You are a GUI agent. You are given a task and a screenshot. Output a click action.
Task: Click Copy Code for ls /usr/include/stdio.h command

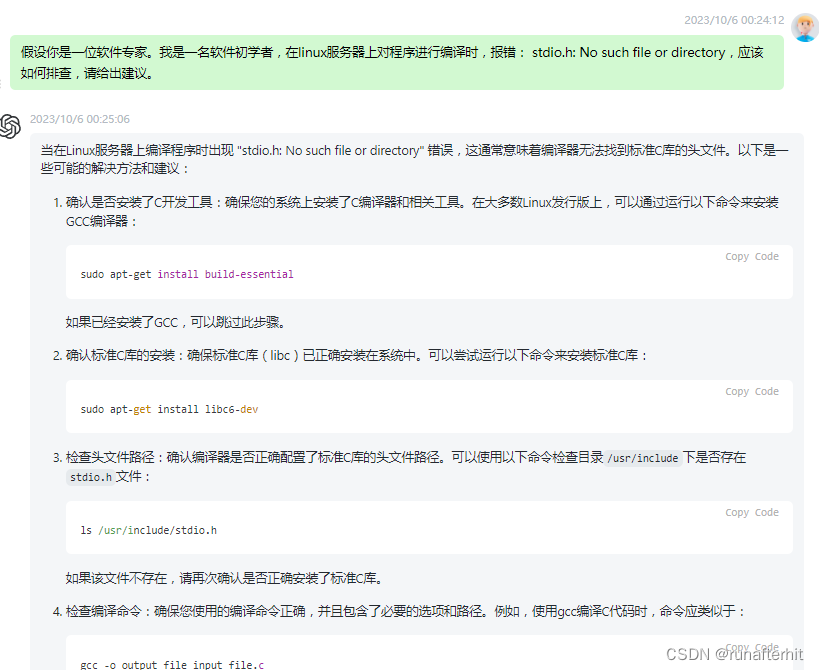pyautogui.click(x=751, y=512)
